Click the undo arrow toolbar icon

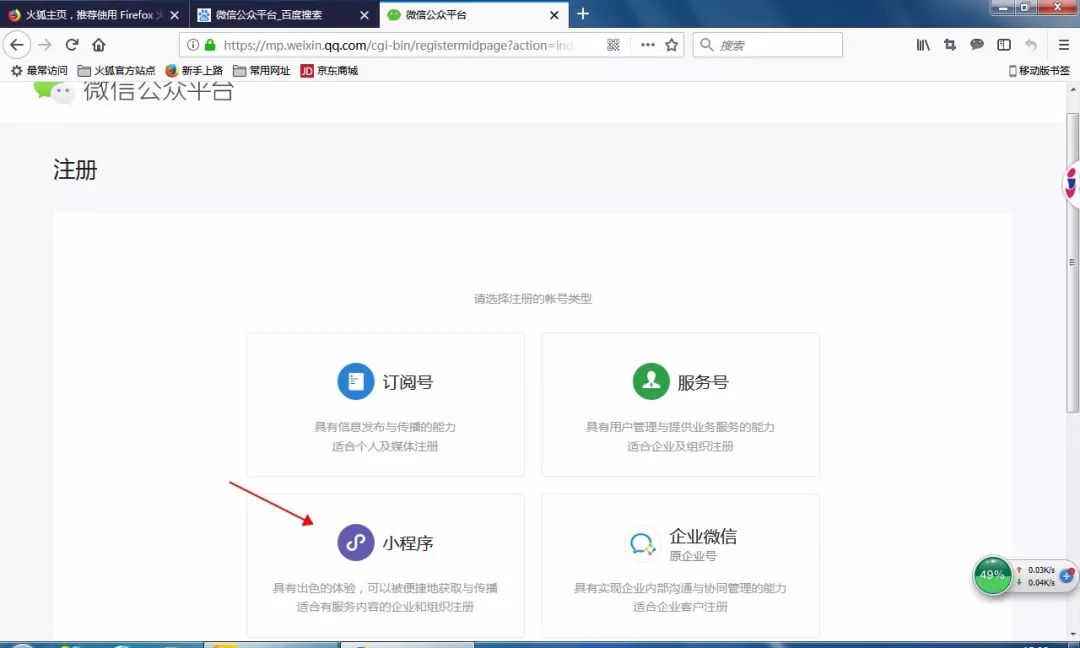[1030, 45]
